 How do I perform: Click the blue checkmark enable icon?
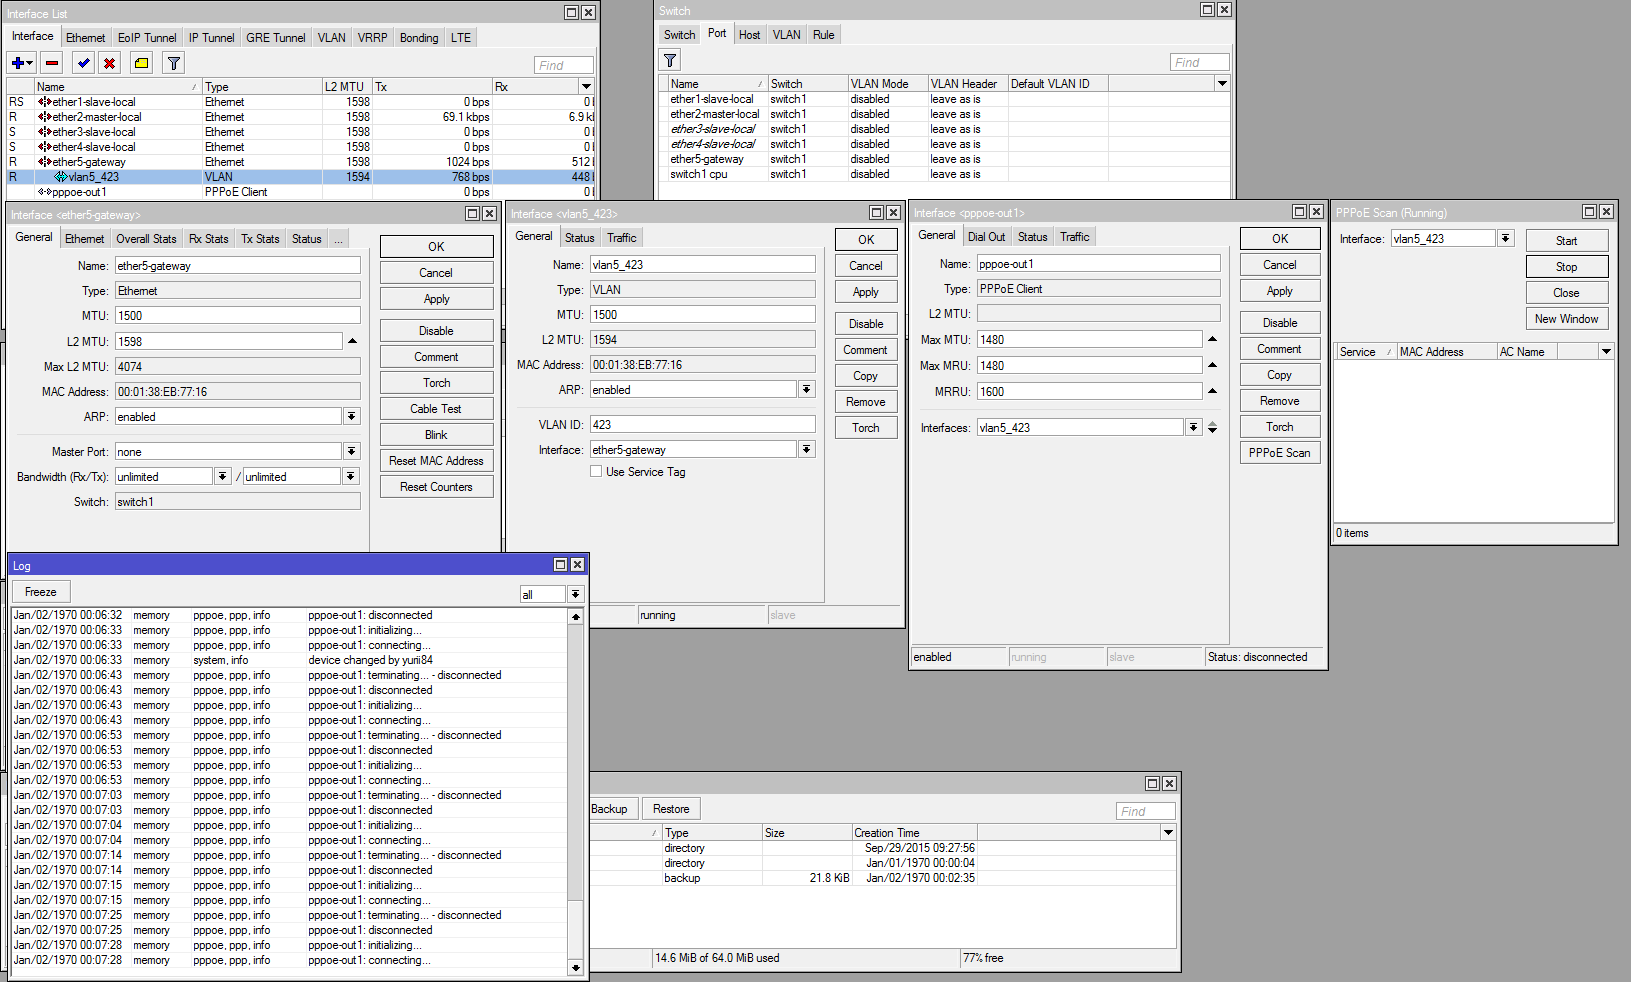point(84,63)
